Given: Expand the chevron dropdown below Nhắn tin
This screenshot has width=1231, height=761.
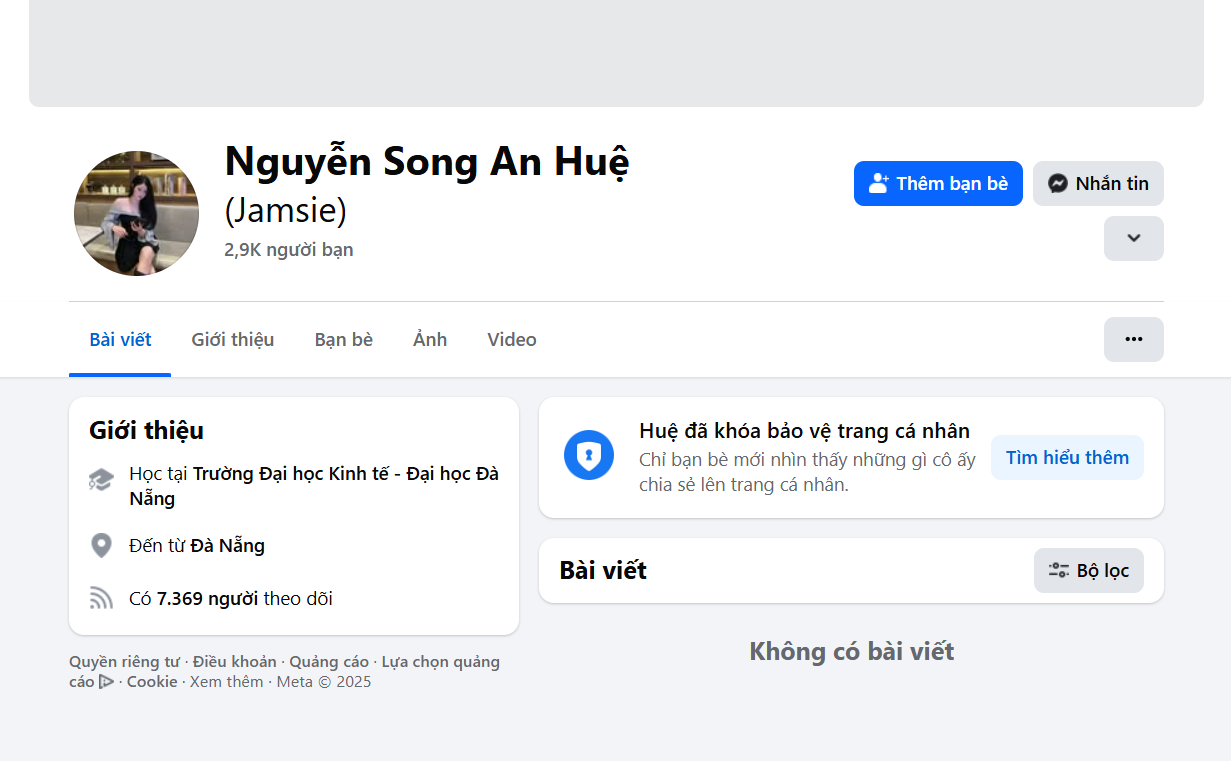Looking at the screenshot, I should (1133, 238).
